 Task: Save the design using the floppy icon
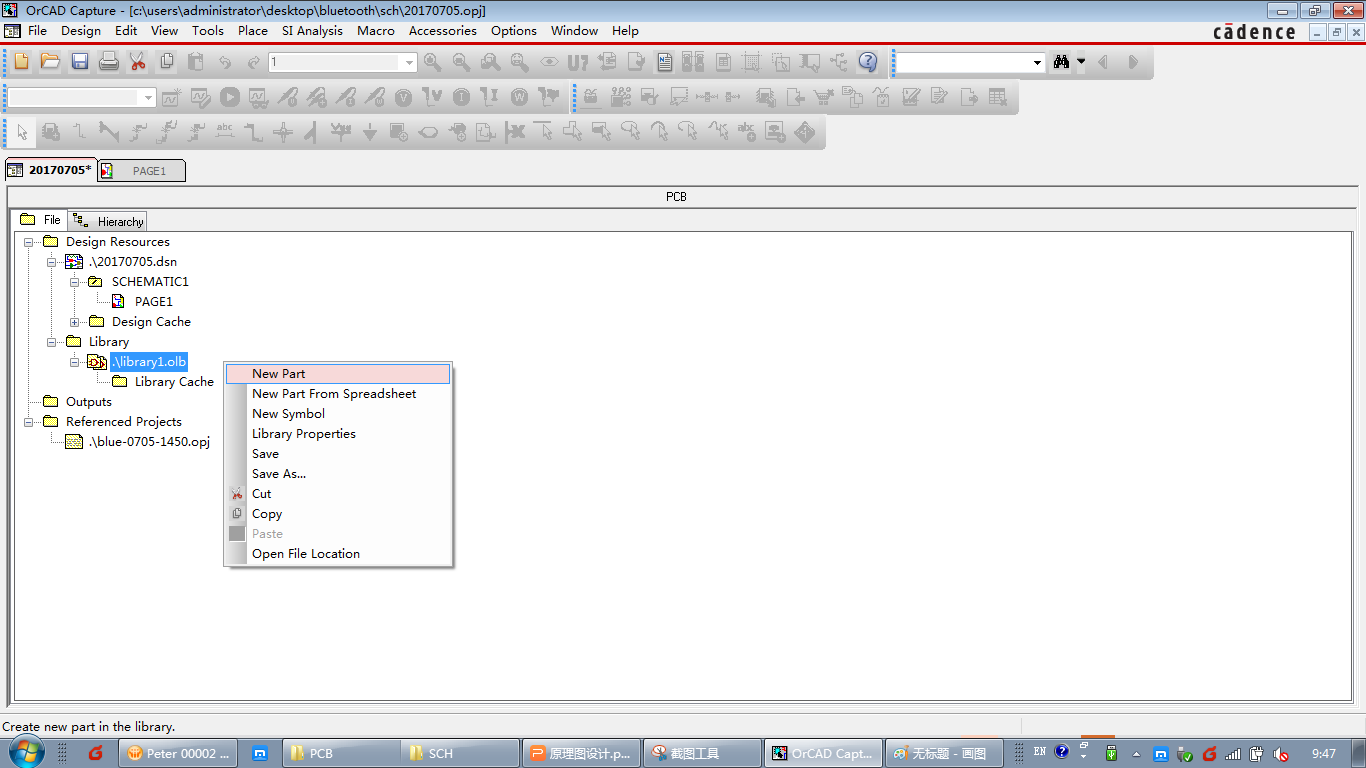[79, 62]
